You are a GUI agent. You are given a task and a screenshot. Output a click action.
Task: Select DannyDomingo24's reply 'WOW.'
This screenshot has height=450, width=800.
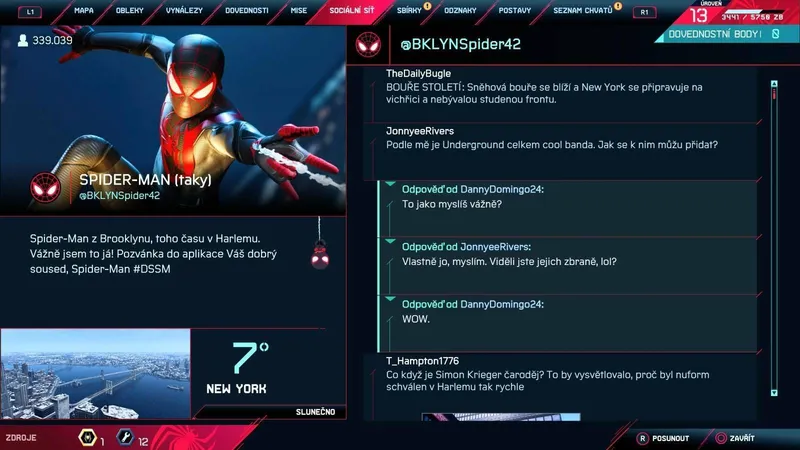[567, 324]
